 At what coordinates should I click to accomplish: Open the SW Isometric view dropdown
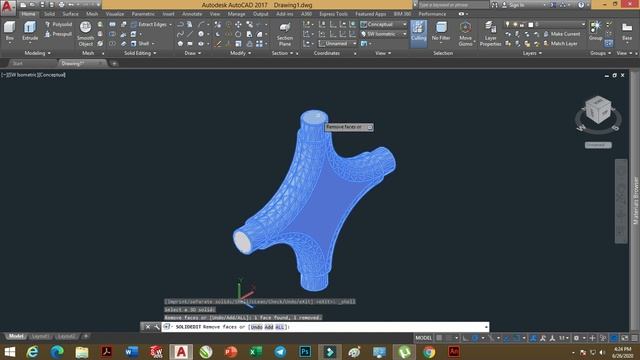tap(384, 34)
